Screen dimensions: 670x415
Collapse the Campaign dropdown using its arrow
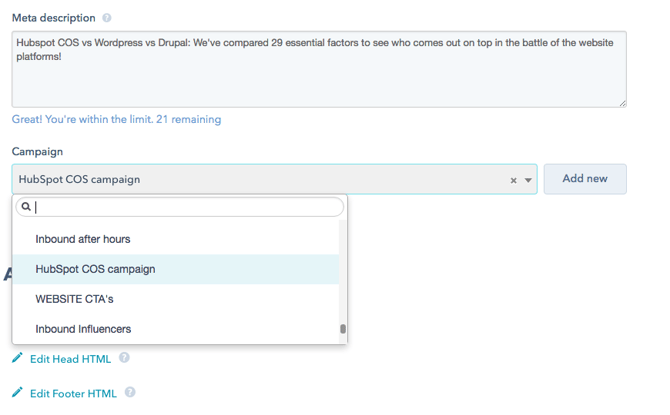pos(528,180)
